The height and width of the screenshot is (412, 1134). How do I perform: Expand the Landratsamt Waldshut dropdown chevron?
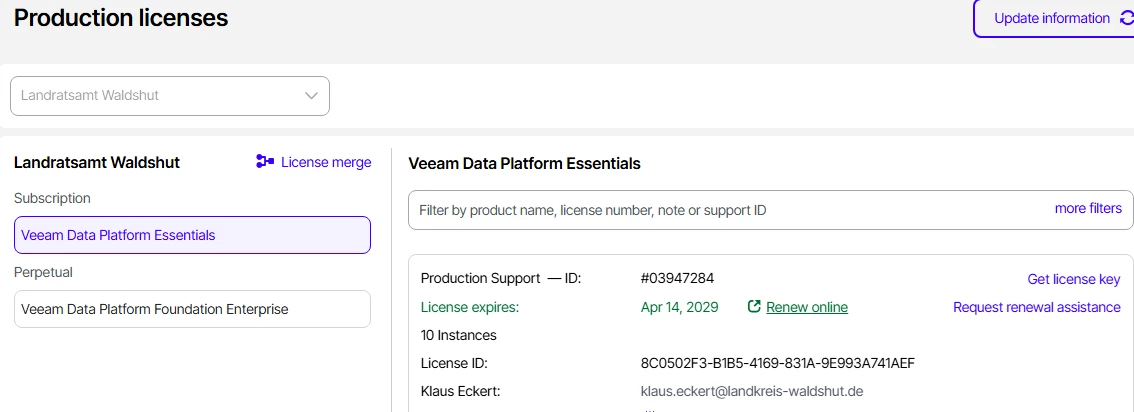point(312,95)
